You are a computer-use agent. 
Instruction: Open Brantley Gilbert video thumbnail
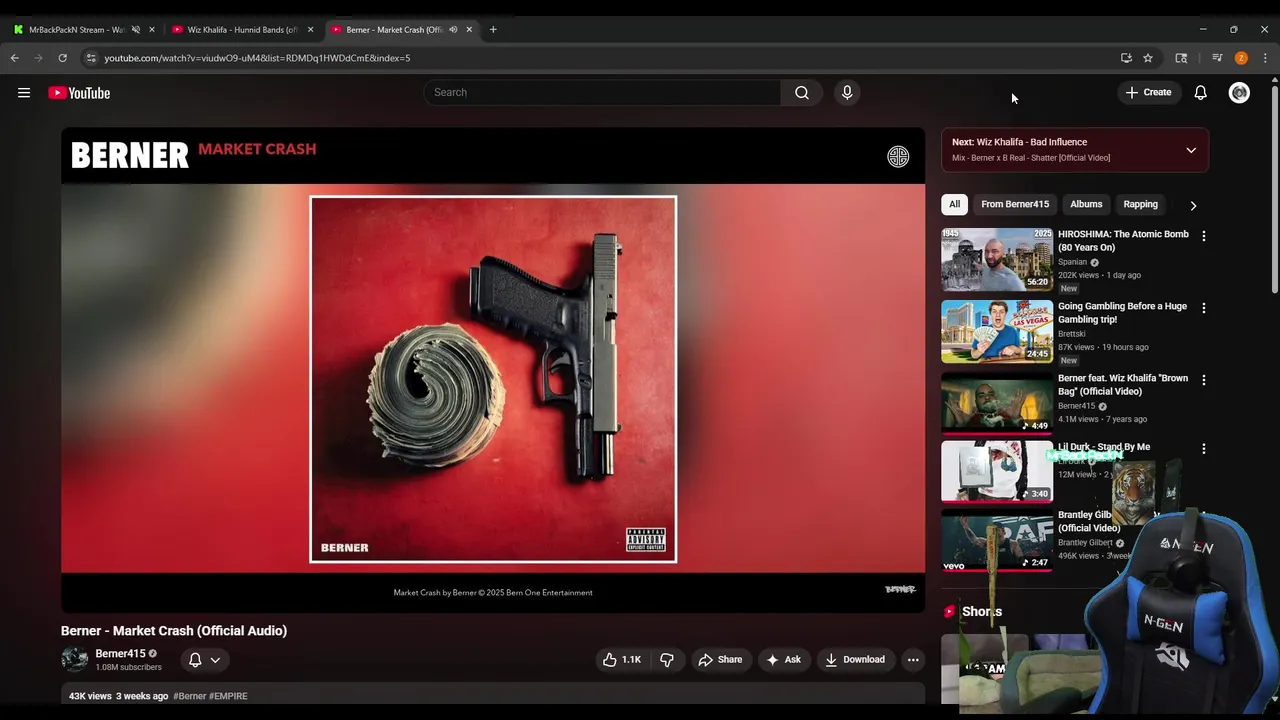[x=997, y=541]
